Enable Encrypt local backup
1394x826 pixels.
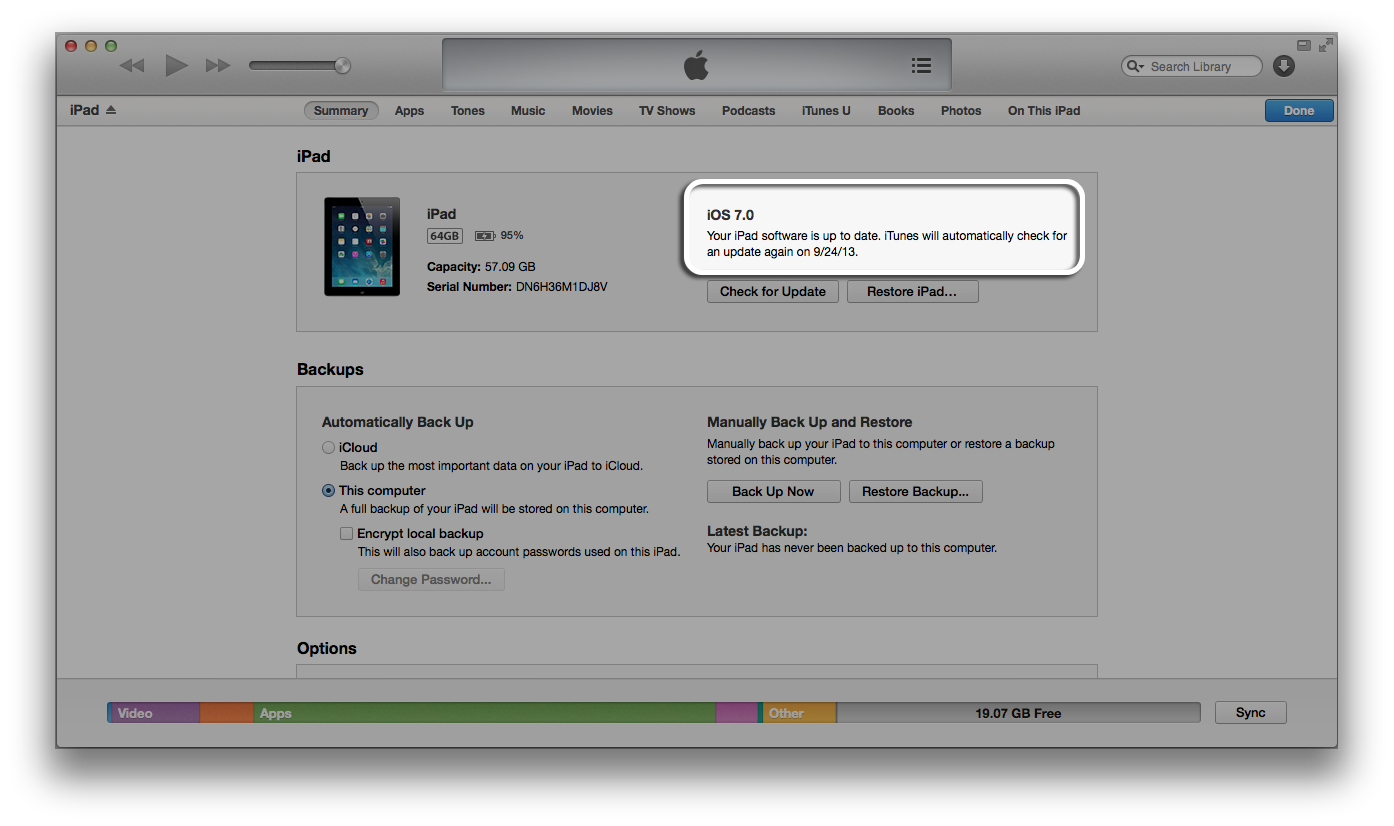pyautogui.click(x=346, y=533)
